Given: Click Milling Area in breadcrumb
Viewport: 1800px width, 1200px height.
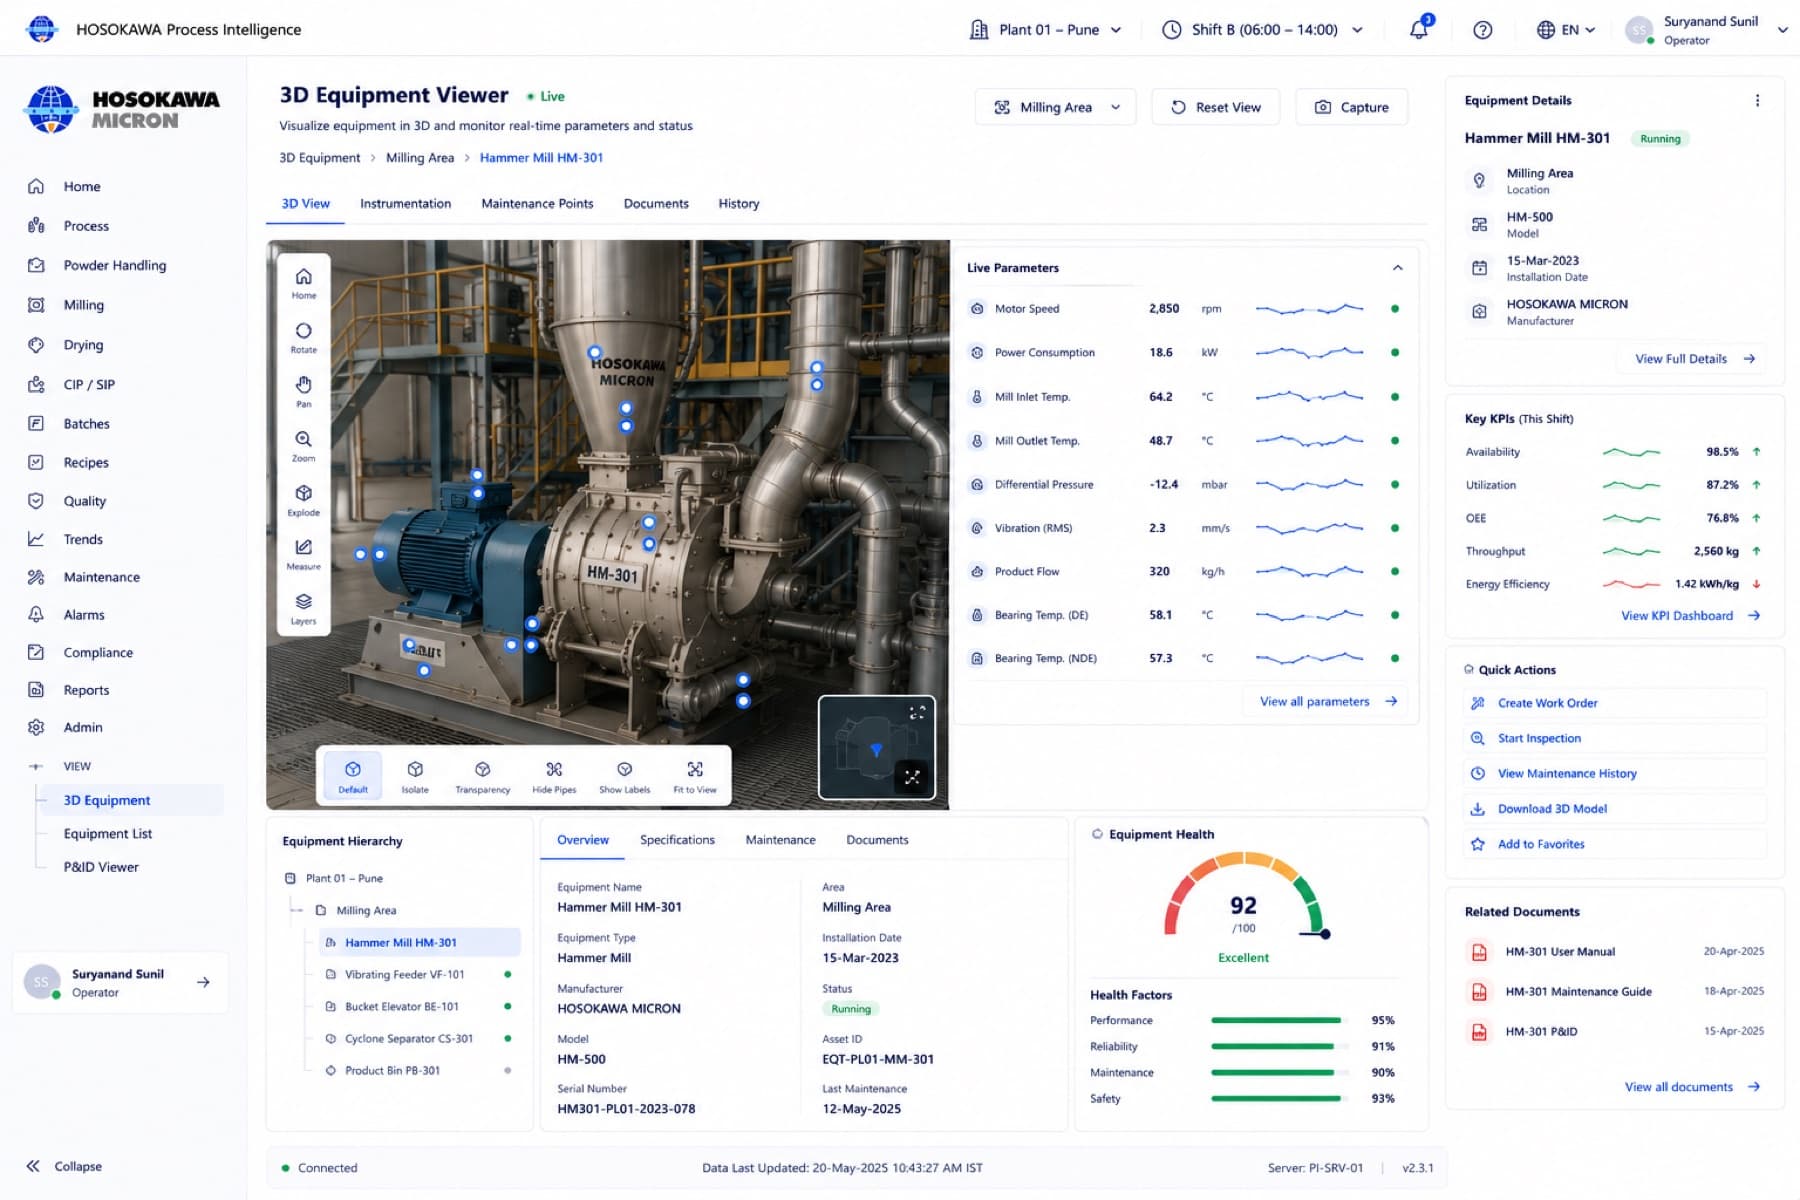Looking at the screenshot, I should [420, 158].
